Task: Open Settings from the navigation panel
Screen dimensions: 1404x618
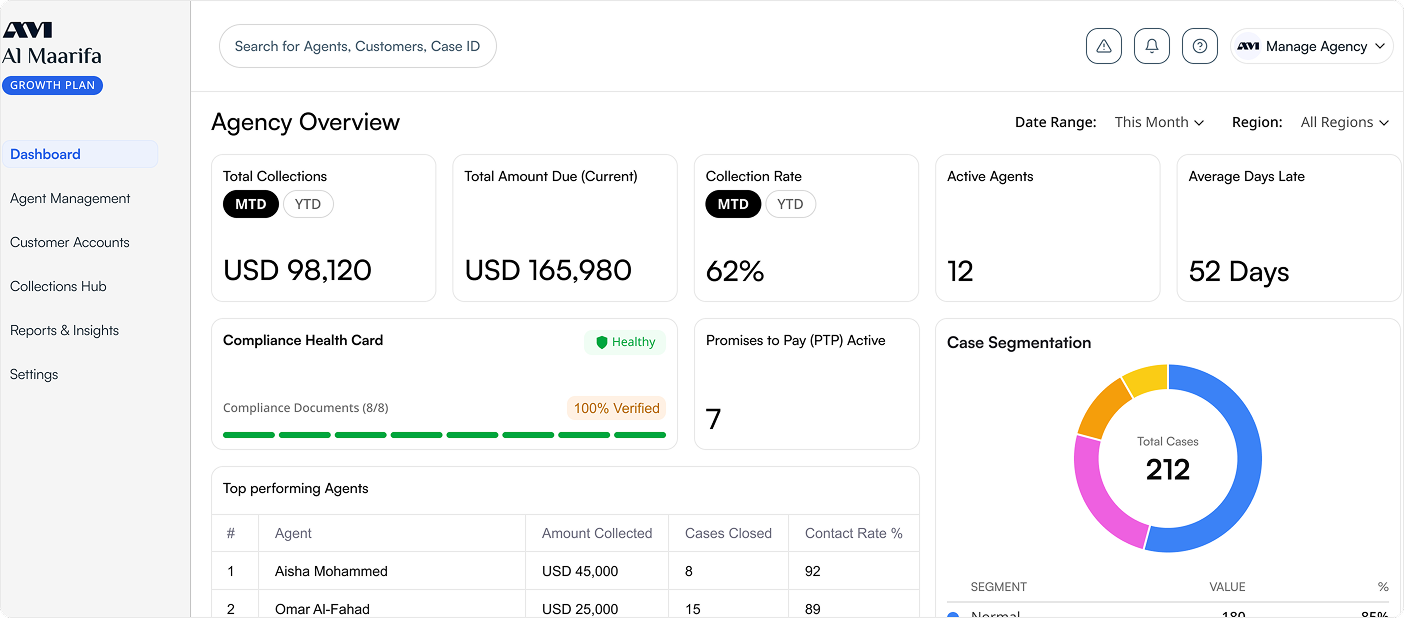Action: point(33,374)
